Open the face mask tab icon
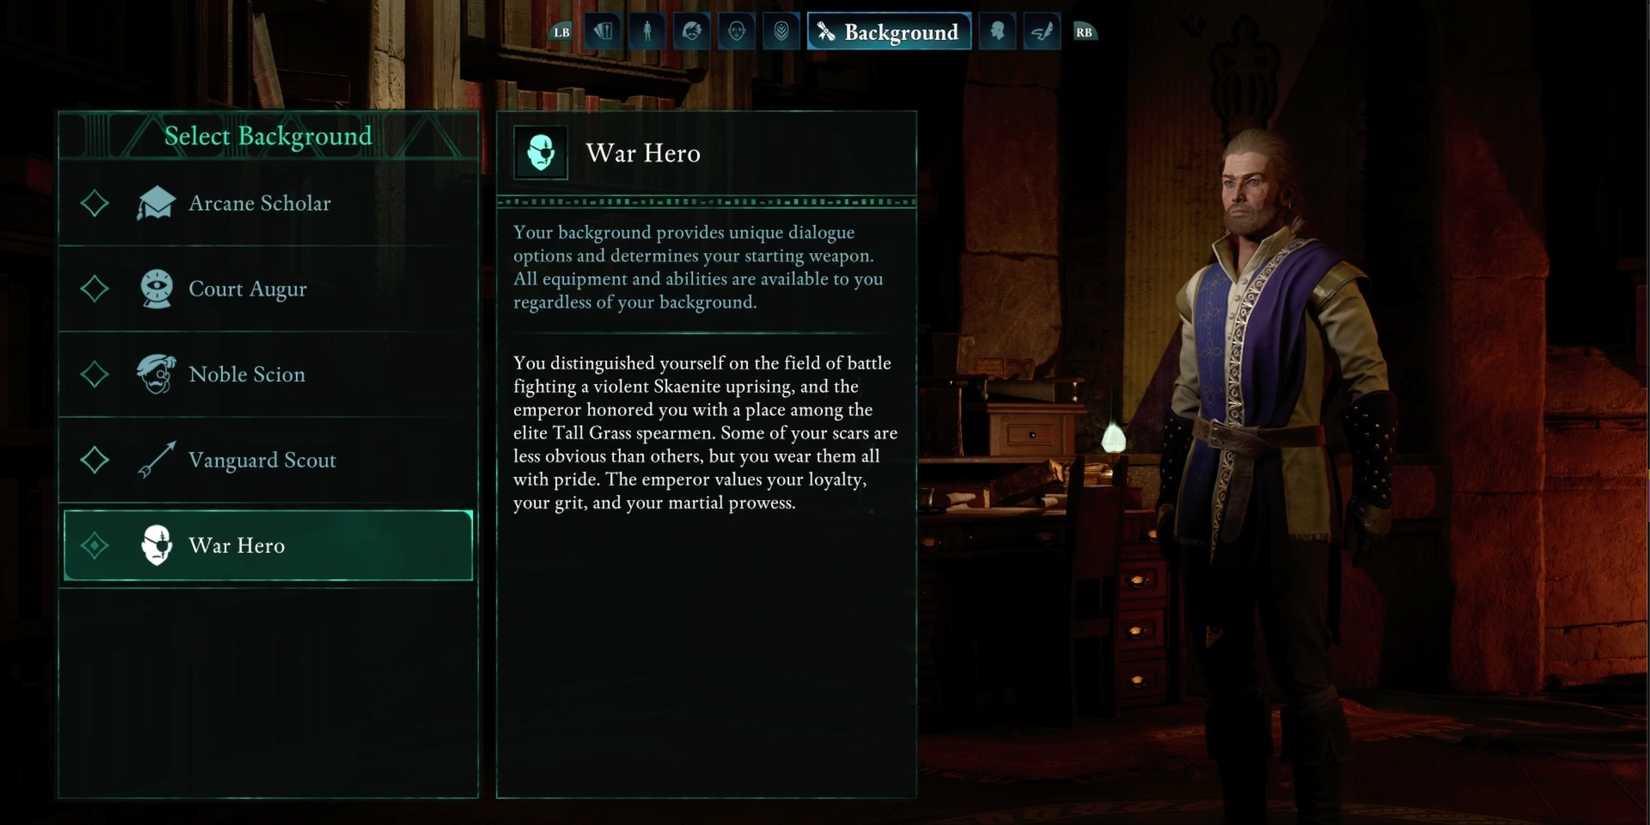 pyautogui.click(x=737, y=32)
